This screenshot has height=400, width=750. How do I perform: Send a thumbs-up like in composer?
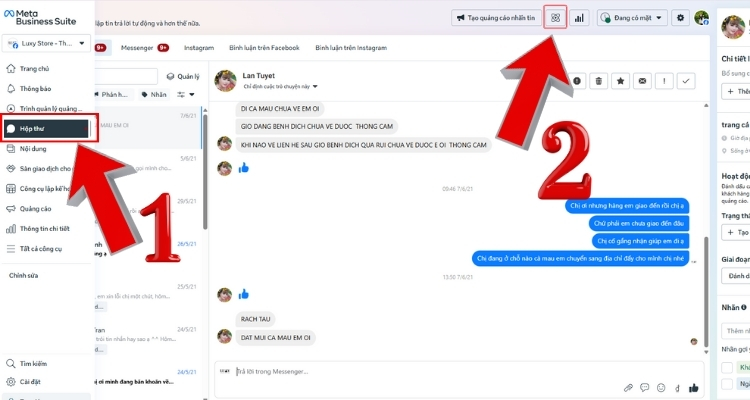pyautogui.click(x=694, y=388)
